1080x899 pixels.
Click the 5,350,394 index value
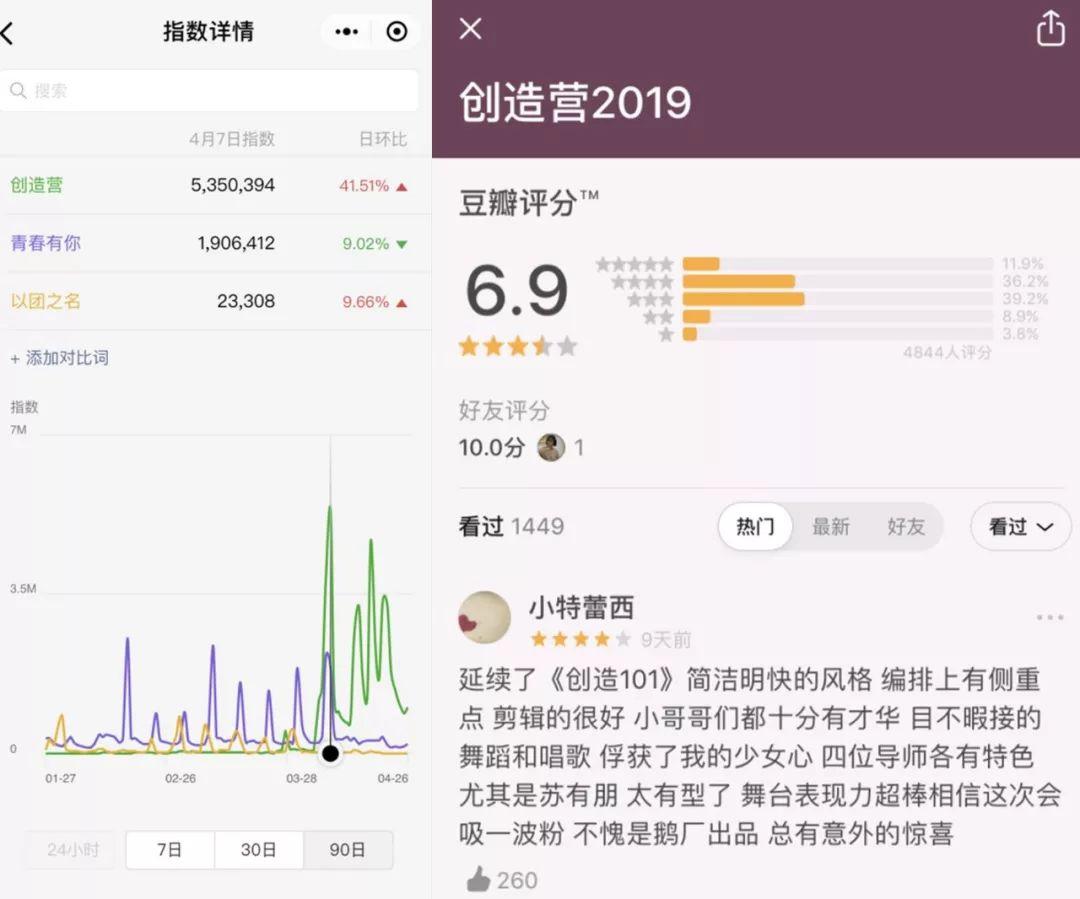coord(233,185)
